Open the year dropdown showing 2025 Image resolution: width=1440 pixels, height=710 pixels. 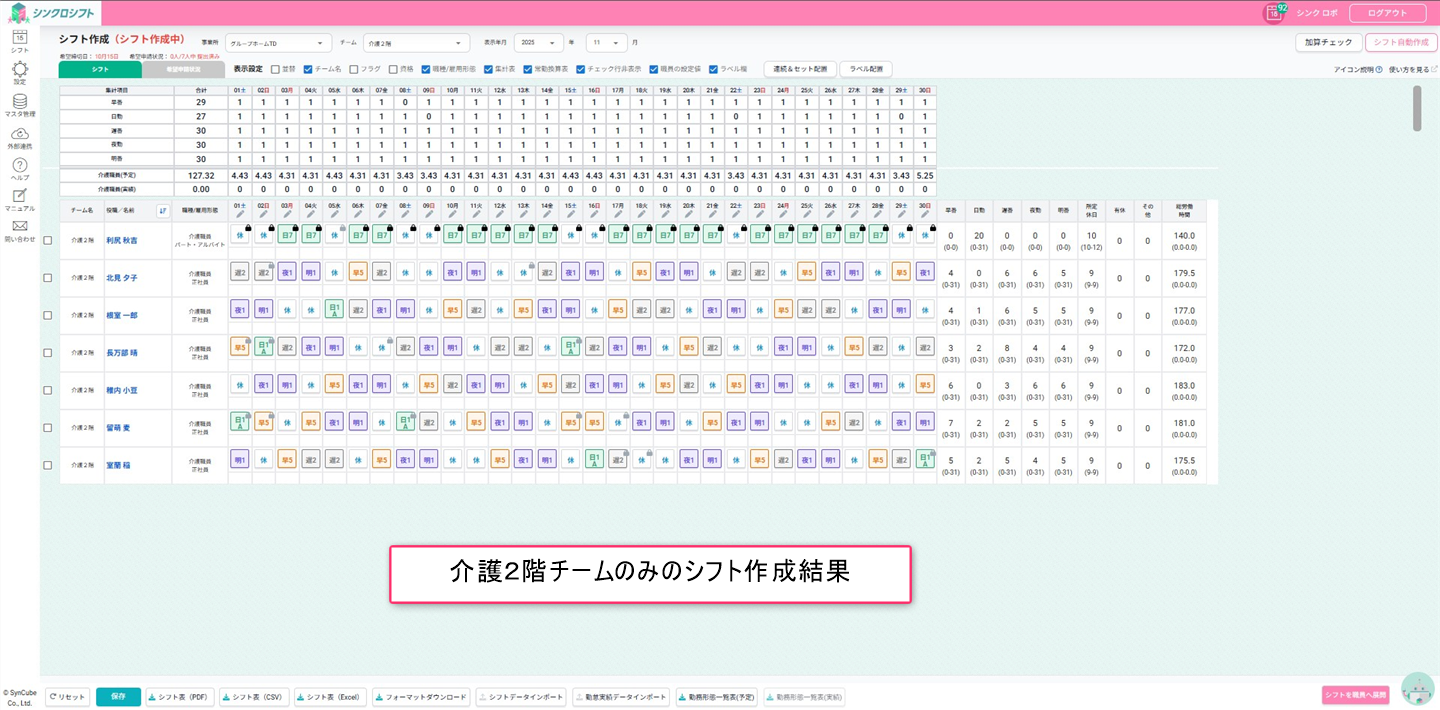pyautogui.click(x=538, y=43)
